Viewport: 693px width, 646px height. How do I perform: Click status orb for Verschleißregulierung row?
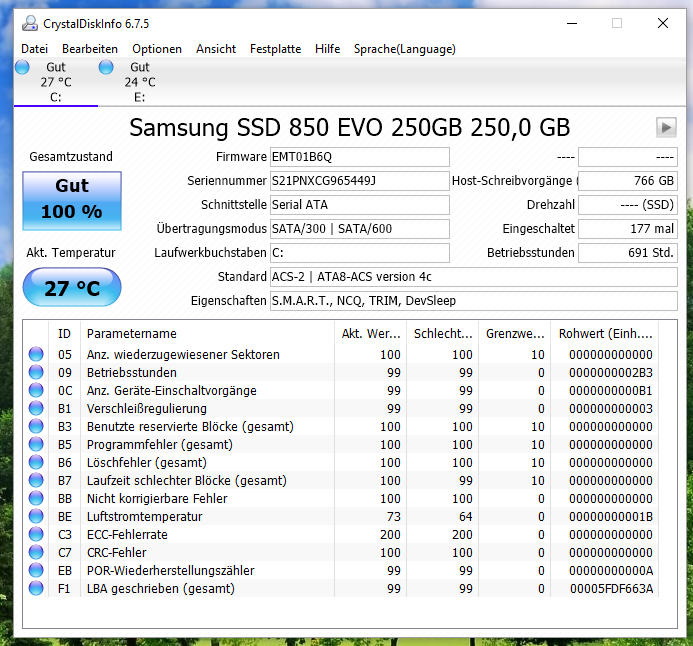36,408
